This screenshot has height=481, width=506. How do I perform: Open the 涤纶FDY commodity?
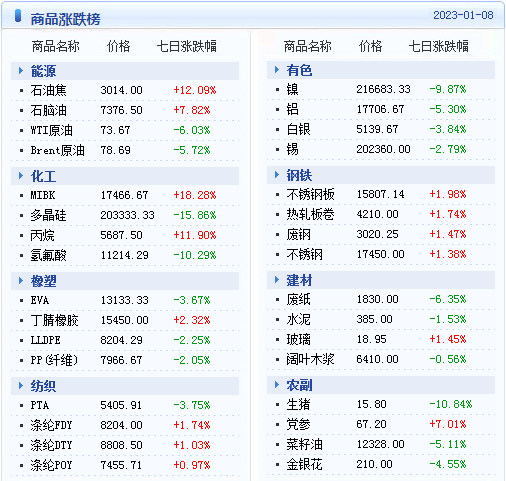tap(51, 425)
